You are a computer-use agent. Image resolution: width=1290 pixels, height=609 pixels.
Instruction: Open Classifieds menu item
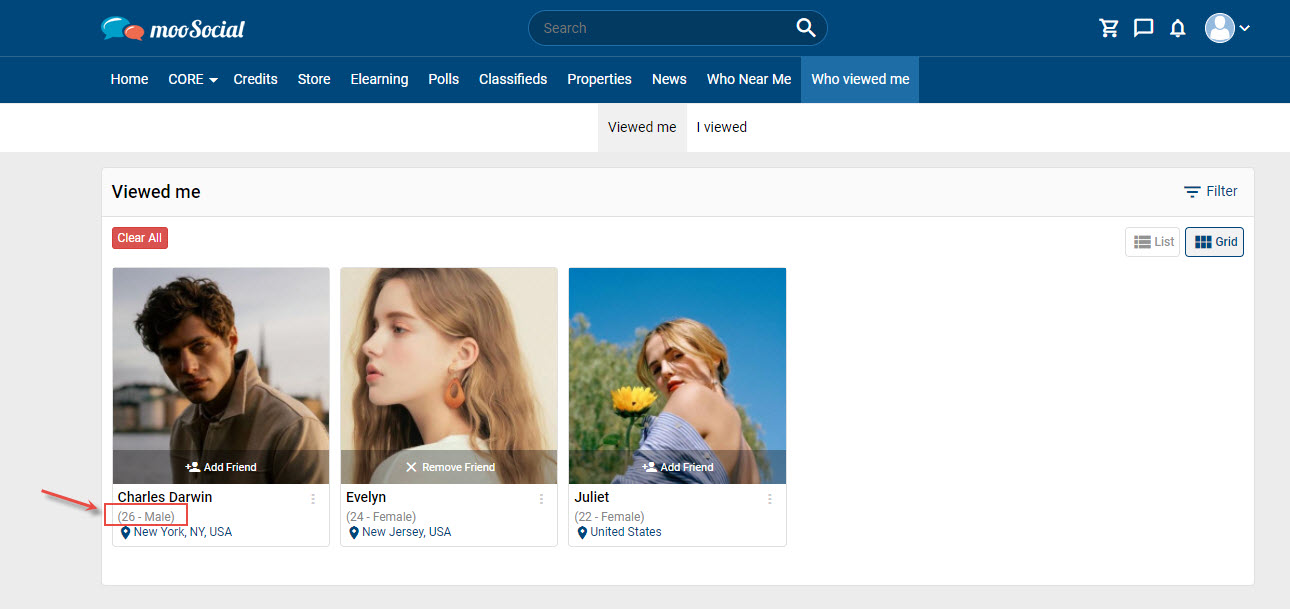(513, 79)
